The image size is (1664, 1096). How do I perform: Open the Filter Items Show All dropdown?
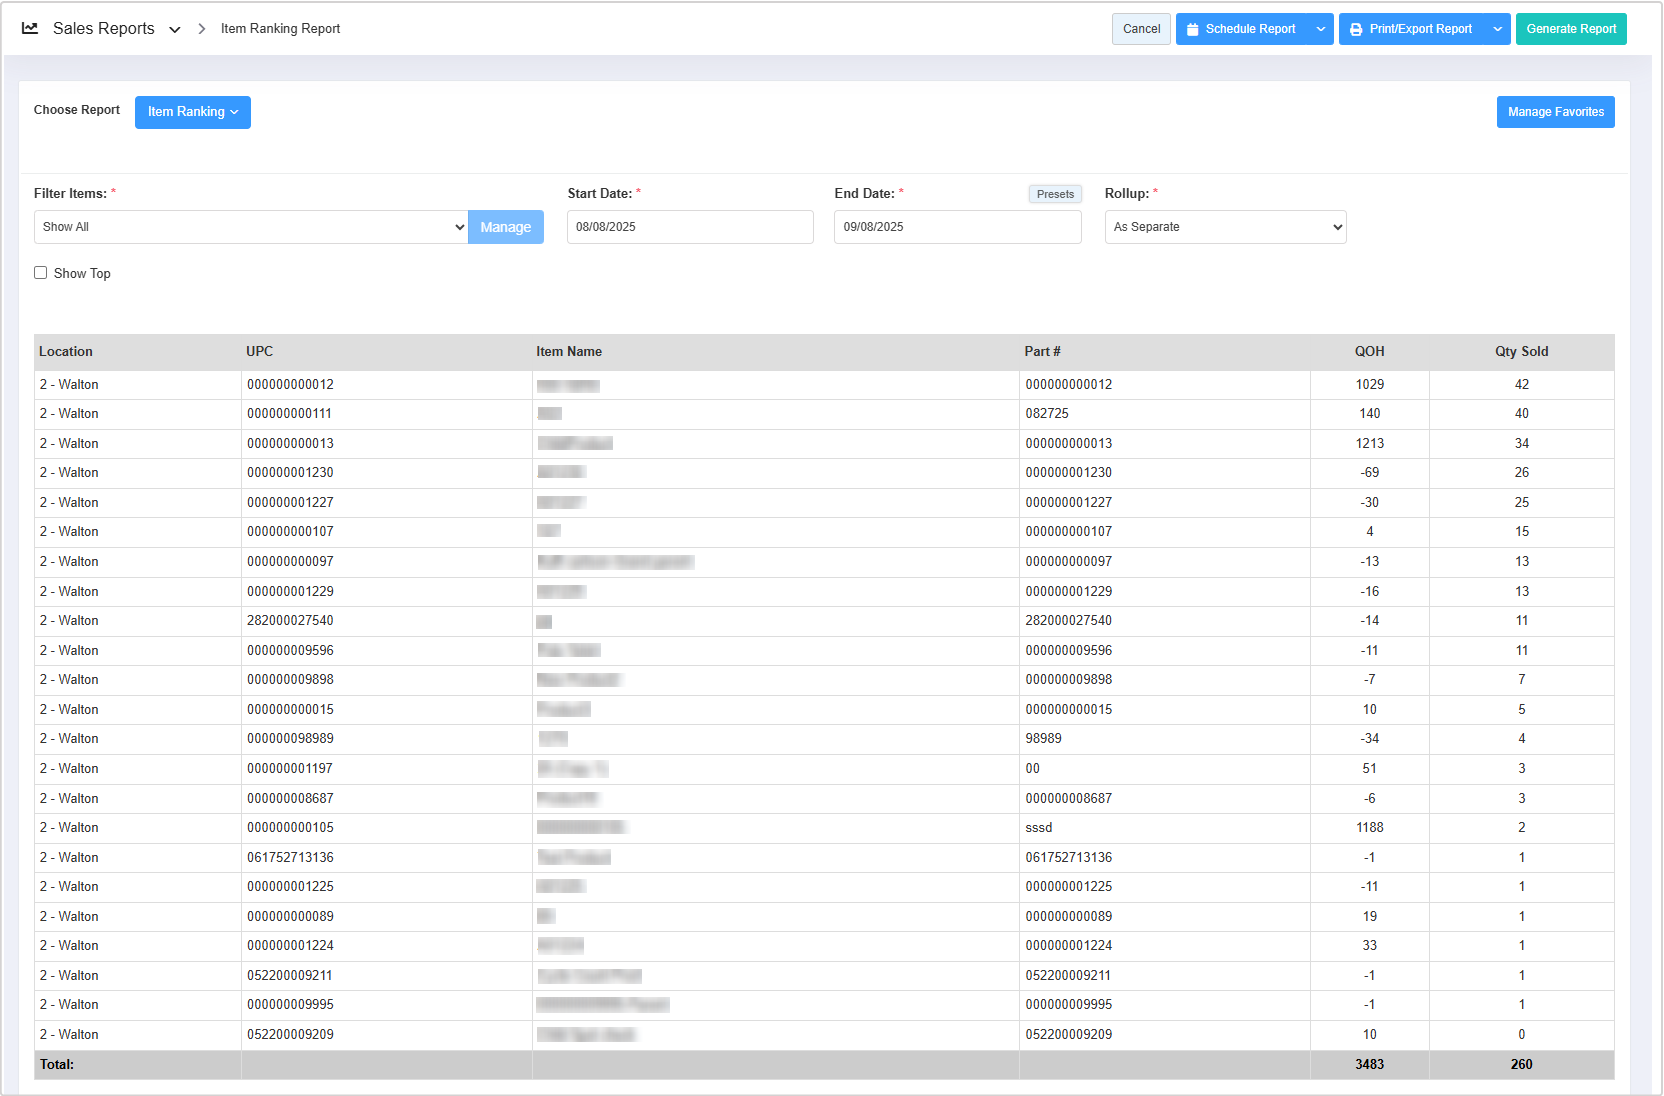tap(250, 227)
